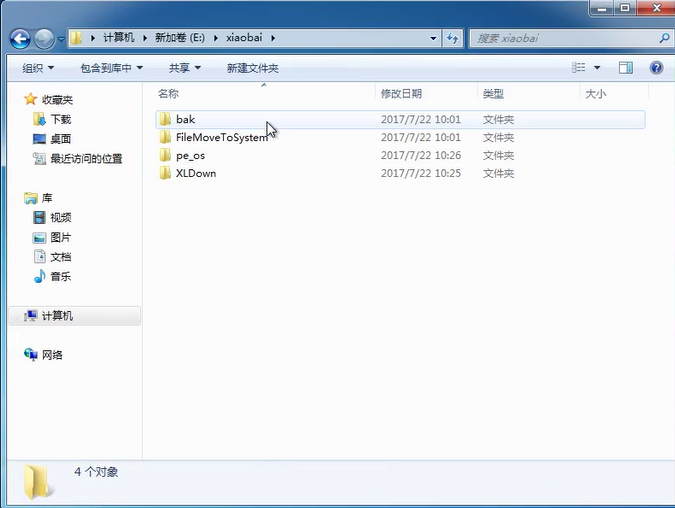The image size is (675, 508).
Task: Expand the 包含到库中 dropdown
Action: 111,68
